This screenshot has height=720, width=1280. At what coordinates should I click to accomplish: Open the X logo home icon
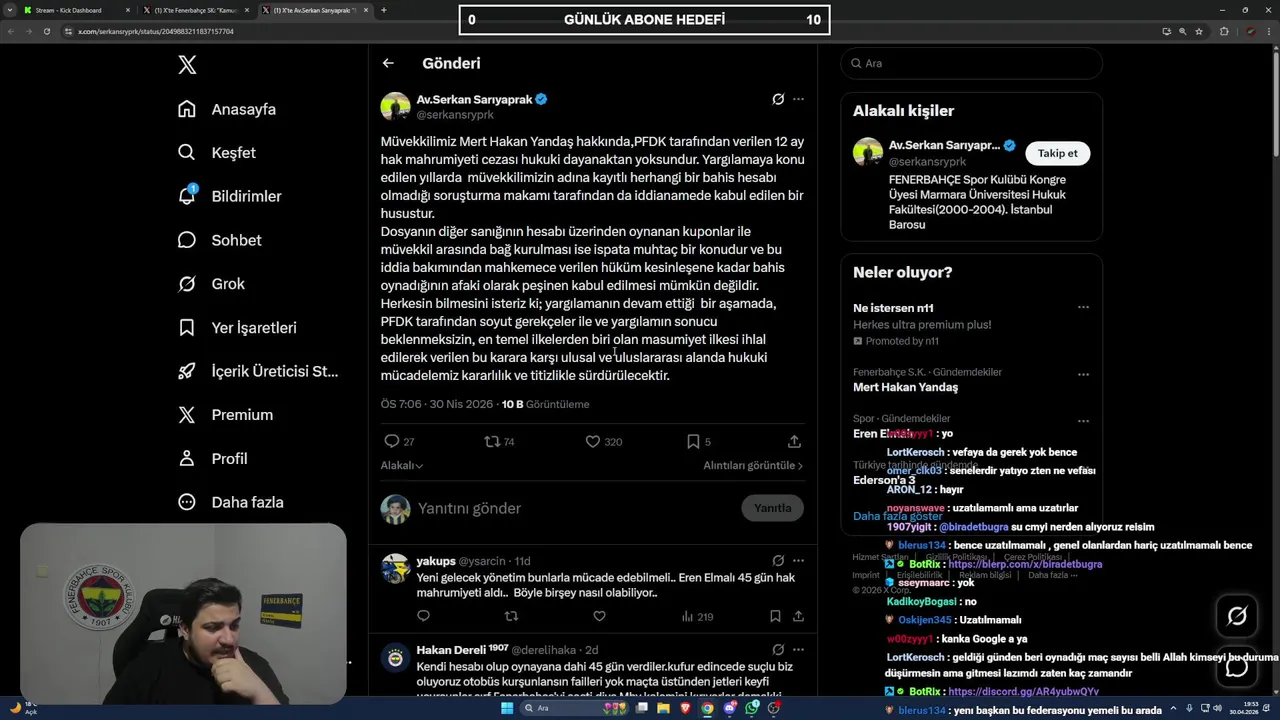(187, 65)
